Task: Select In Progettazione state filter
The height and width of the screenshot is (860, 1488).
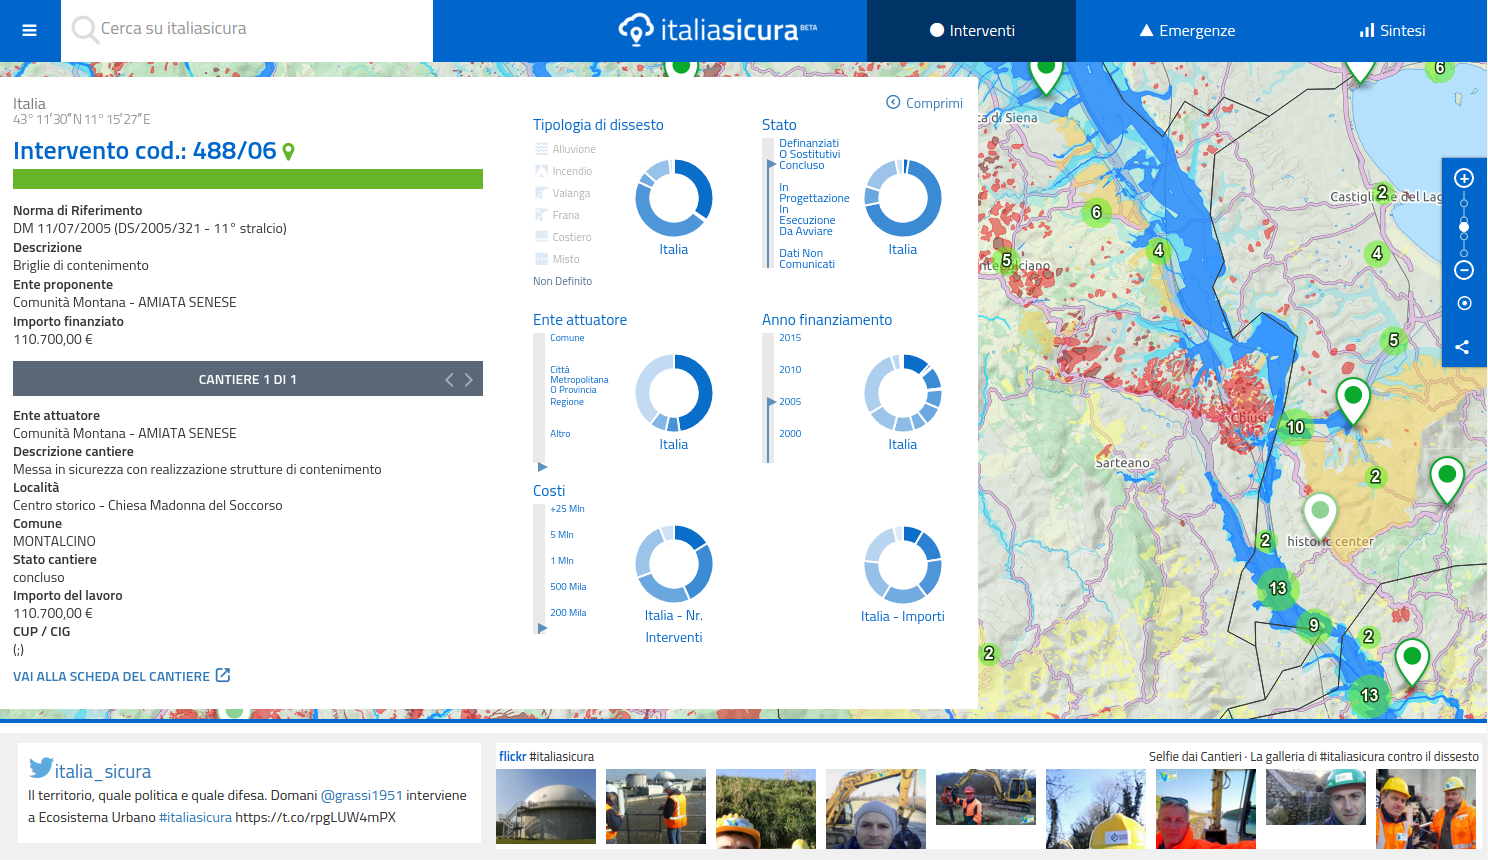Action: pyautogui.click(x=814, y=193)
